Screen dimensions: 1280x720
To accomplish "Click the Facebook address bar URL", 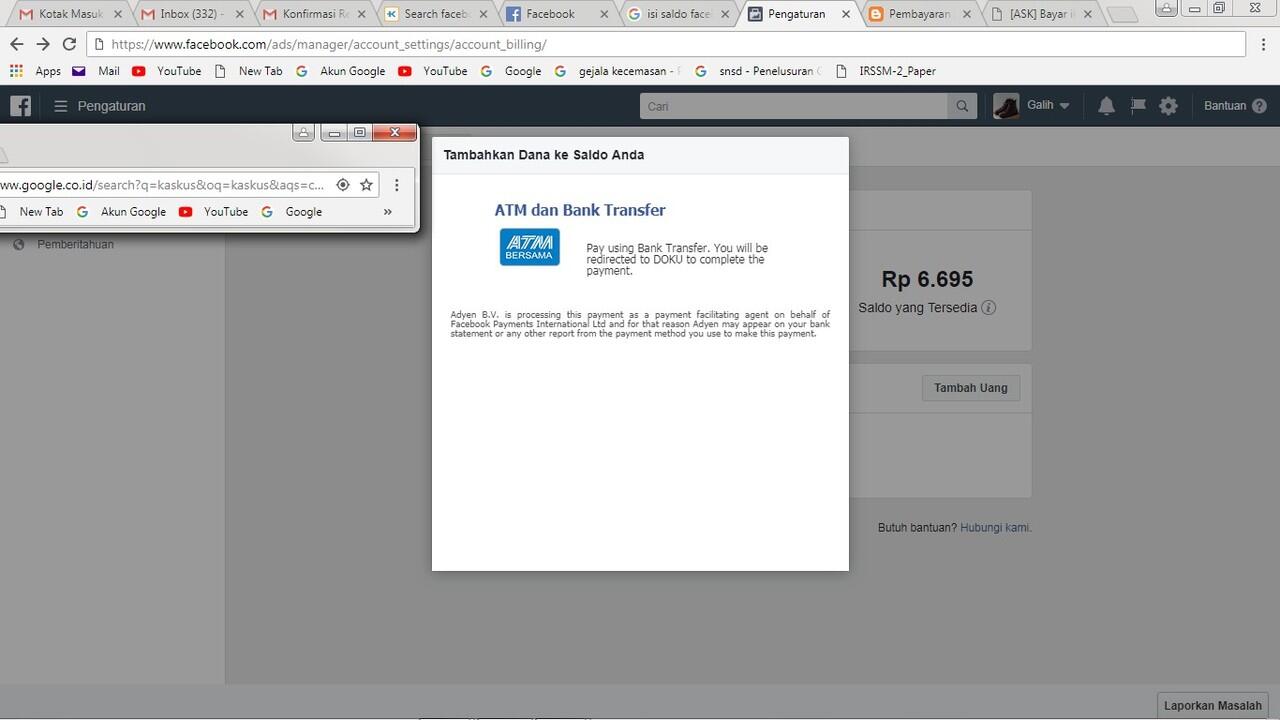I will pyautogui.click(x=329, y=44).
